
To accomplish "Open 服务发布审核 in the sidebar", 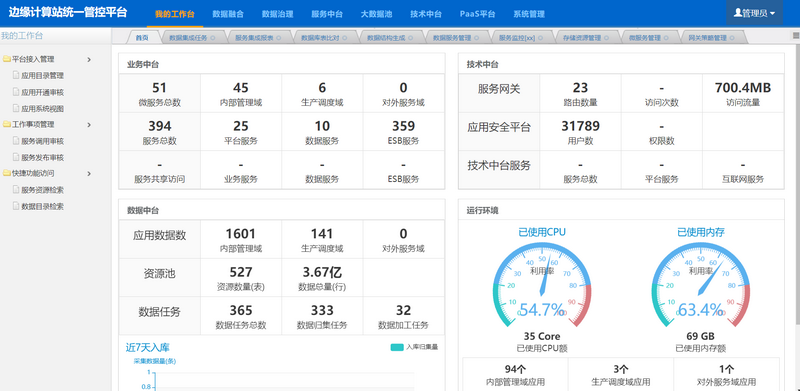I will [x=42, y=158].
